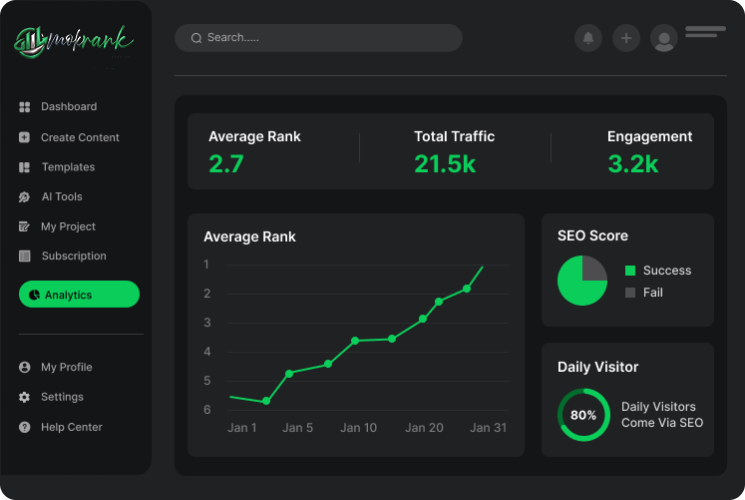Click the Engagement value 3.2k
Screen dimensions: 745x500
point(633,164)
